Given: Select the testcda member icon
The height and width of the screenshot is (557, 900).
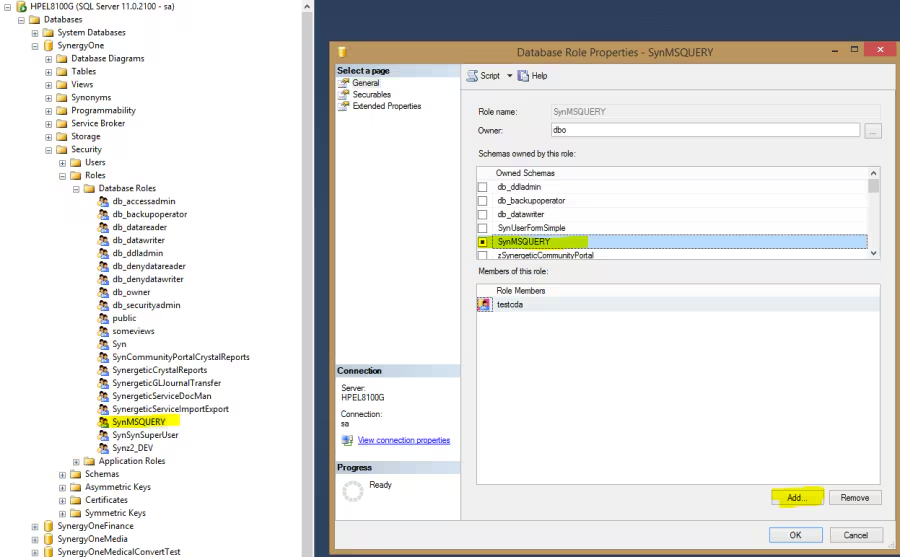Looking at the screenshot, I should pyautogui.click(x=485, y=305).
